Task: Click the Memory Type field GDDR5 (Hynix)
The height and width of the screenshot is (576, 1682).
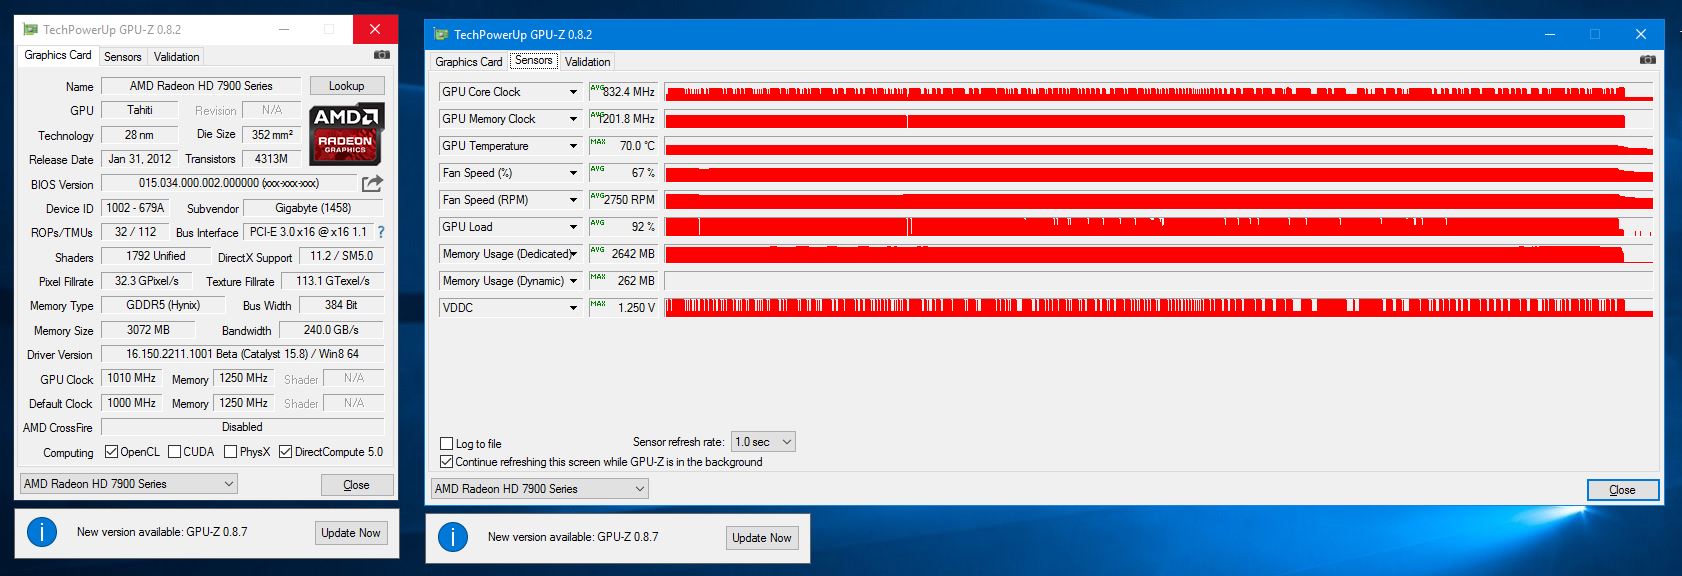Action: pos(163,305)
